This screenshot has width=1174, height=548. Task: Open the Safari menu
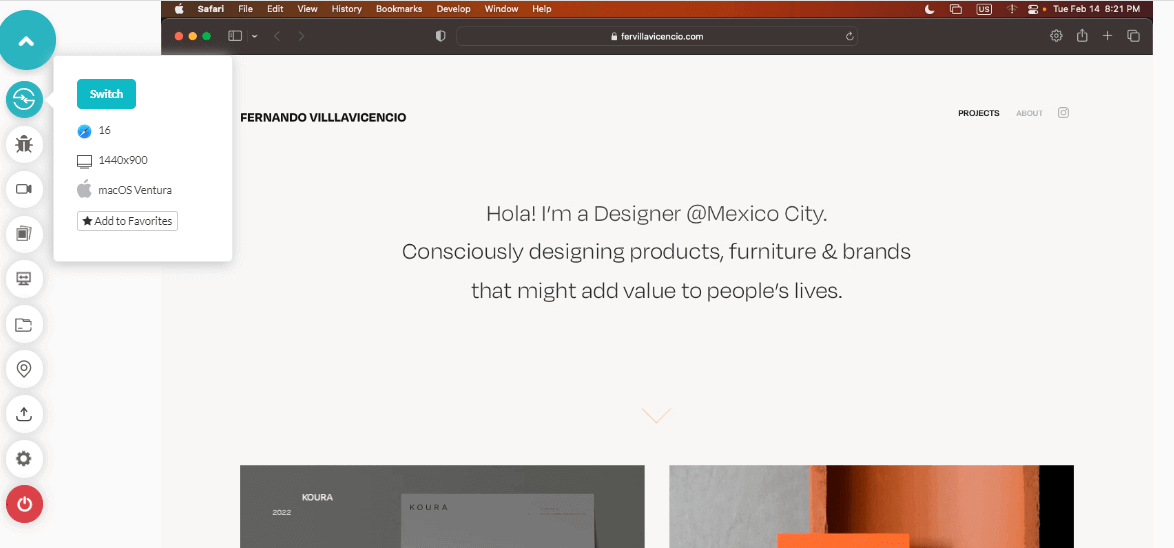[x=210, y=9]
